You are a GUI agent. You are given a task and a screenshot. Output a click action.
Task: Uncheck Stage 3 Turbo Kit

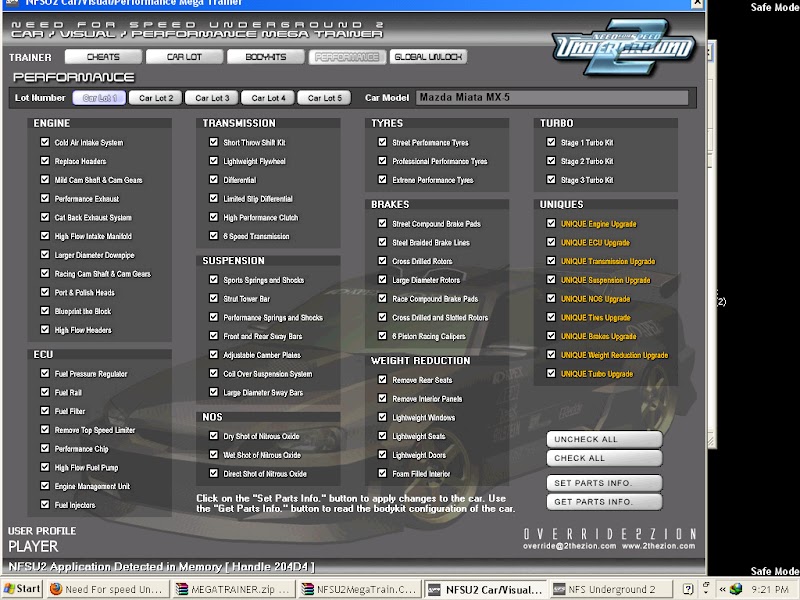pos(551,180)
